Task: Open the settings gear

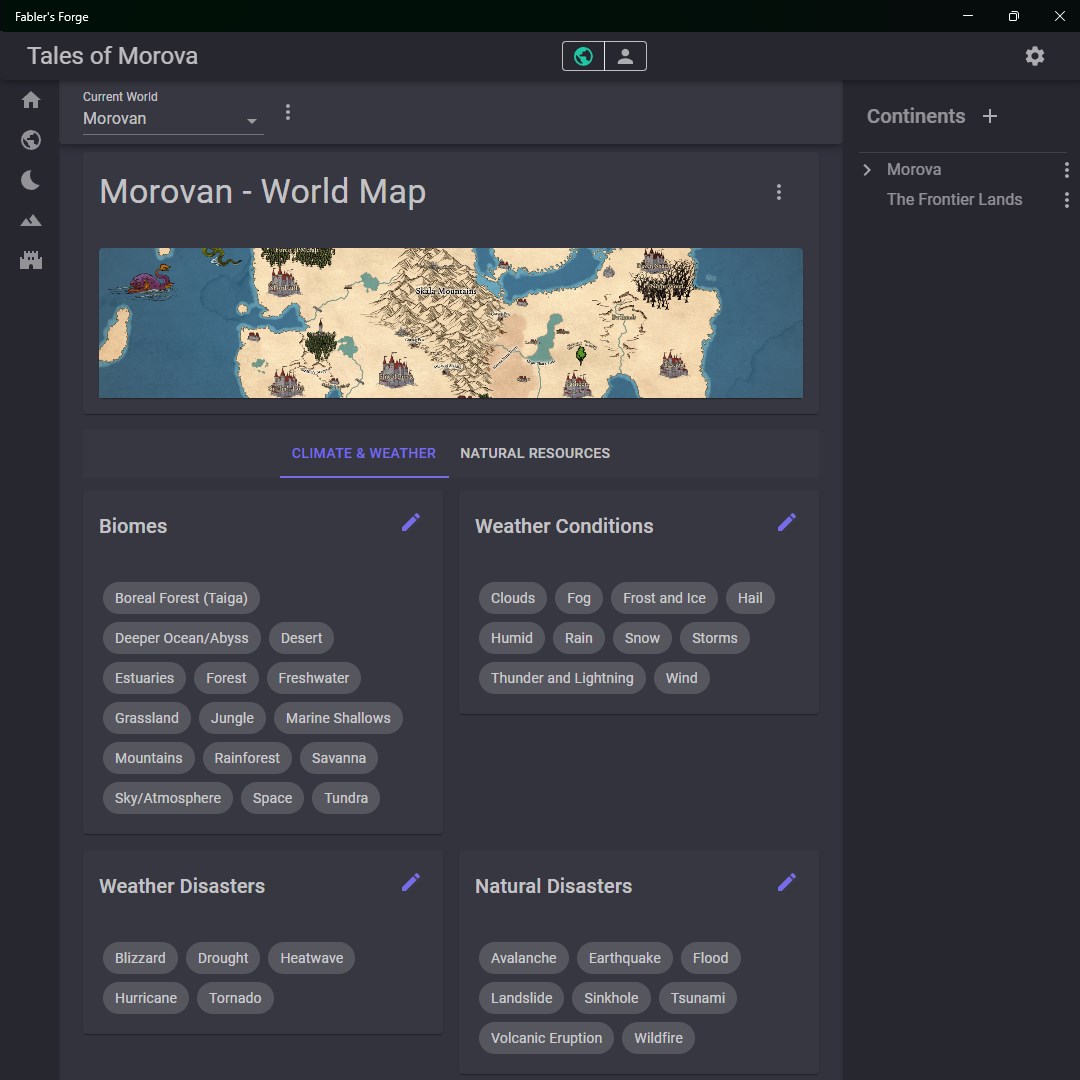Action: coord(1034,56)
